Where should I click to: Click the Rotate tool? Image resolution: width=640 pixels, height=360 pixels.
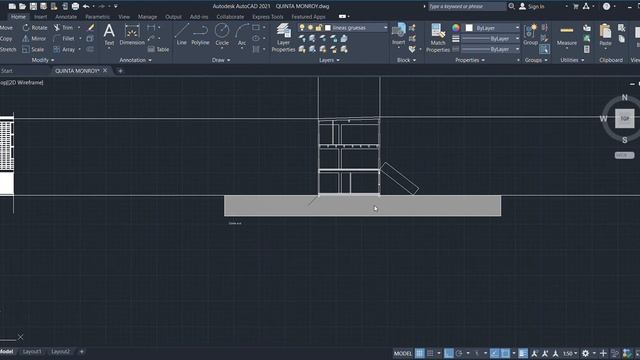coord(35,27)
